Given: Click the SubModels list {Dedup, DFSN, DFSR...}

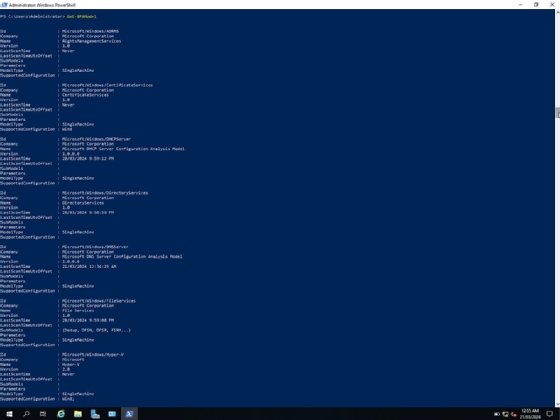Looking at the screenshot, I should pos(96,330).
